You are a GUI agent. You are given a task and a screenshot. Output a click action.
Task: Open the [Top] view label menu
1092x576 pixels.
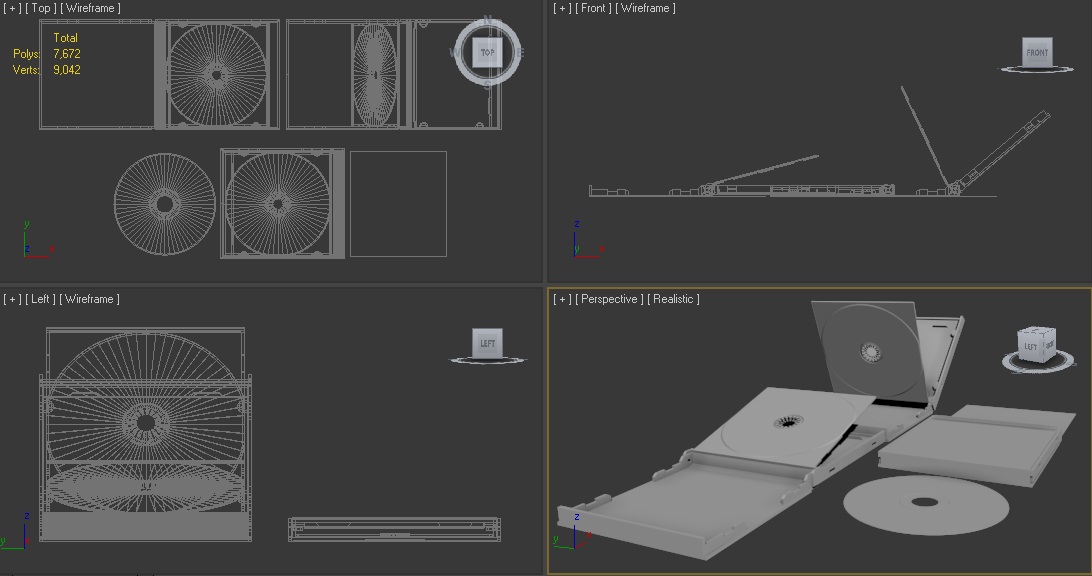[40, 8]
